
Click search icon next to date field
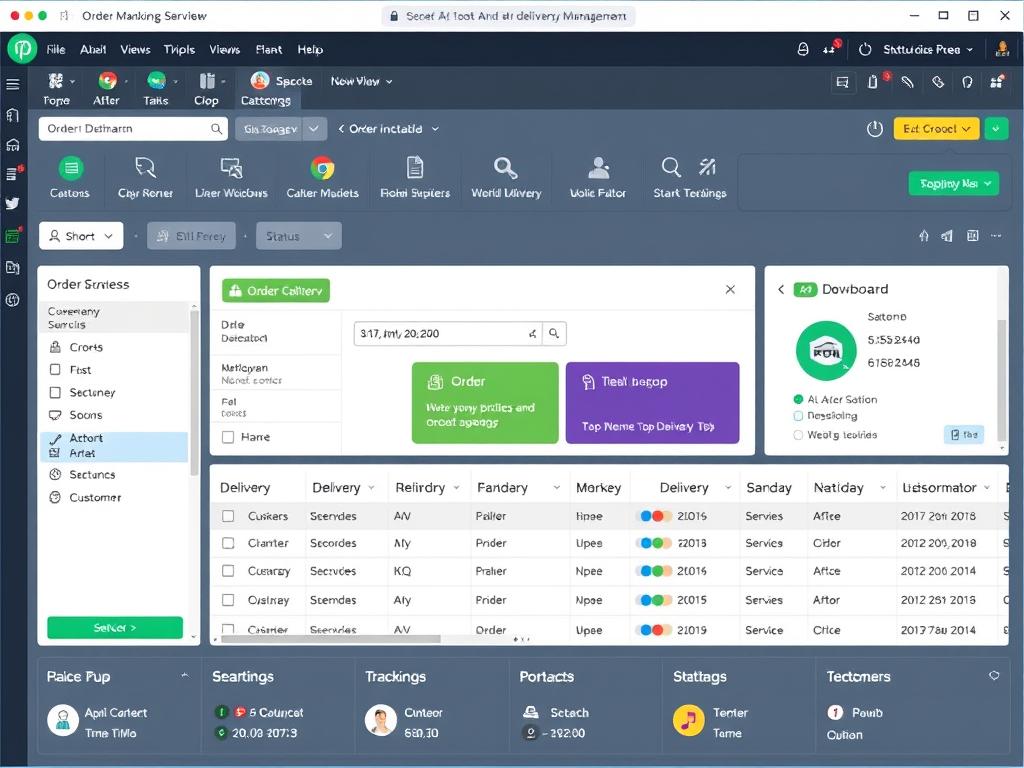[x=555, y=334]
